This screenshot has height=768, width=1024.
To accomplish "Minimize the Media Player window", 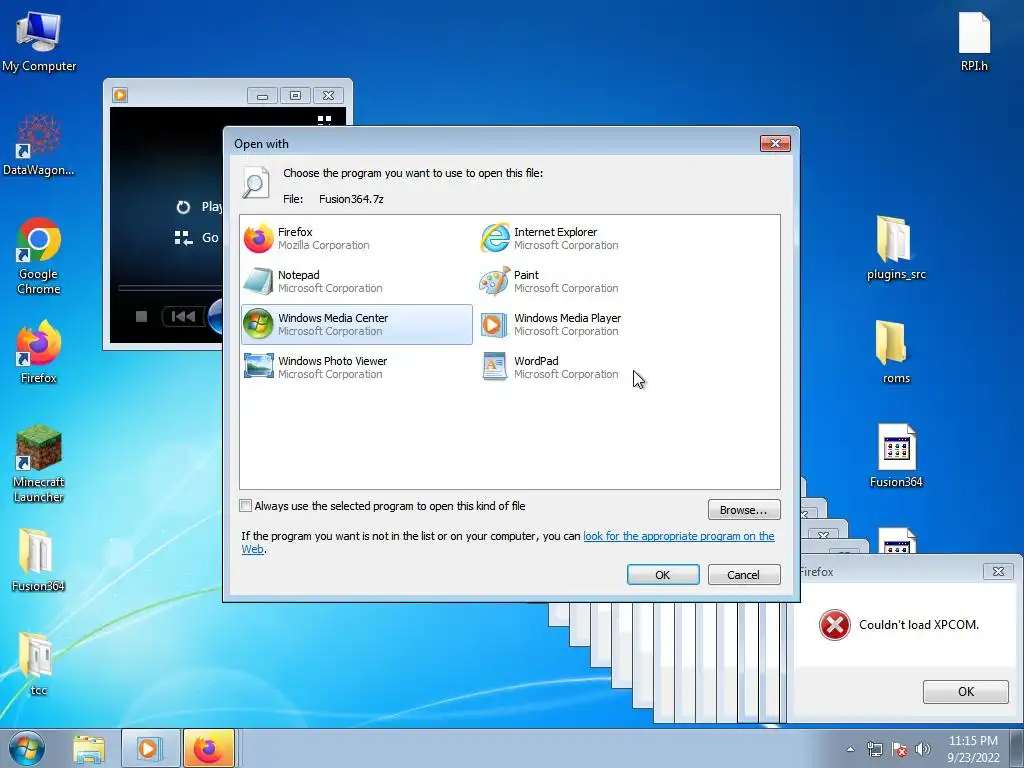I will 262,96.
